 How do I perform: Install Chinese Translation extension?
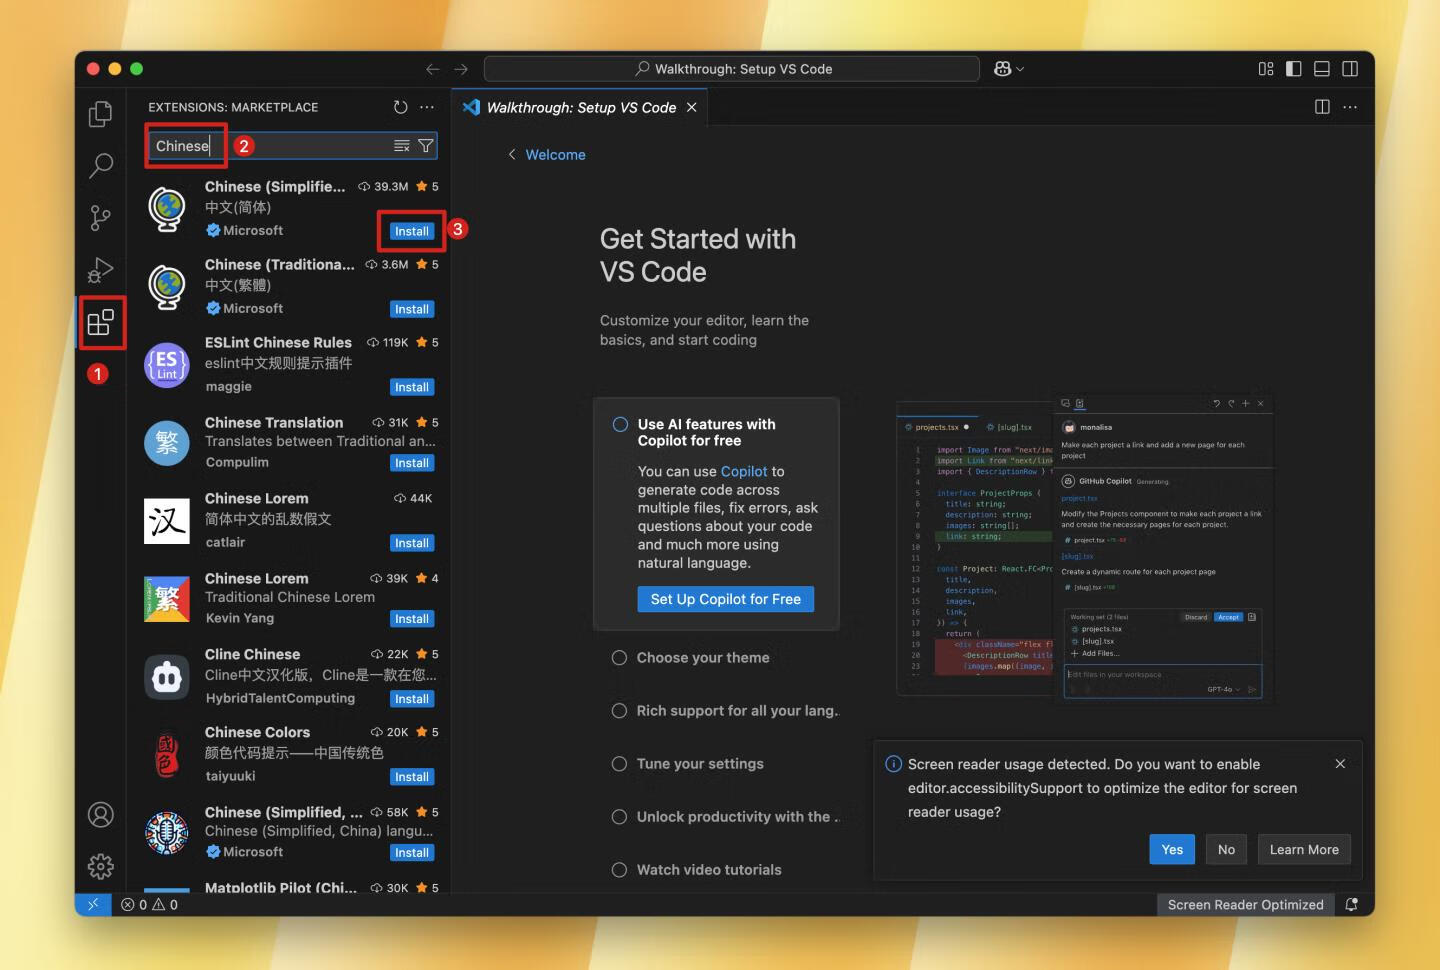tap(411, 463)
